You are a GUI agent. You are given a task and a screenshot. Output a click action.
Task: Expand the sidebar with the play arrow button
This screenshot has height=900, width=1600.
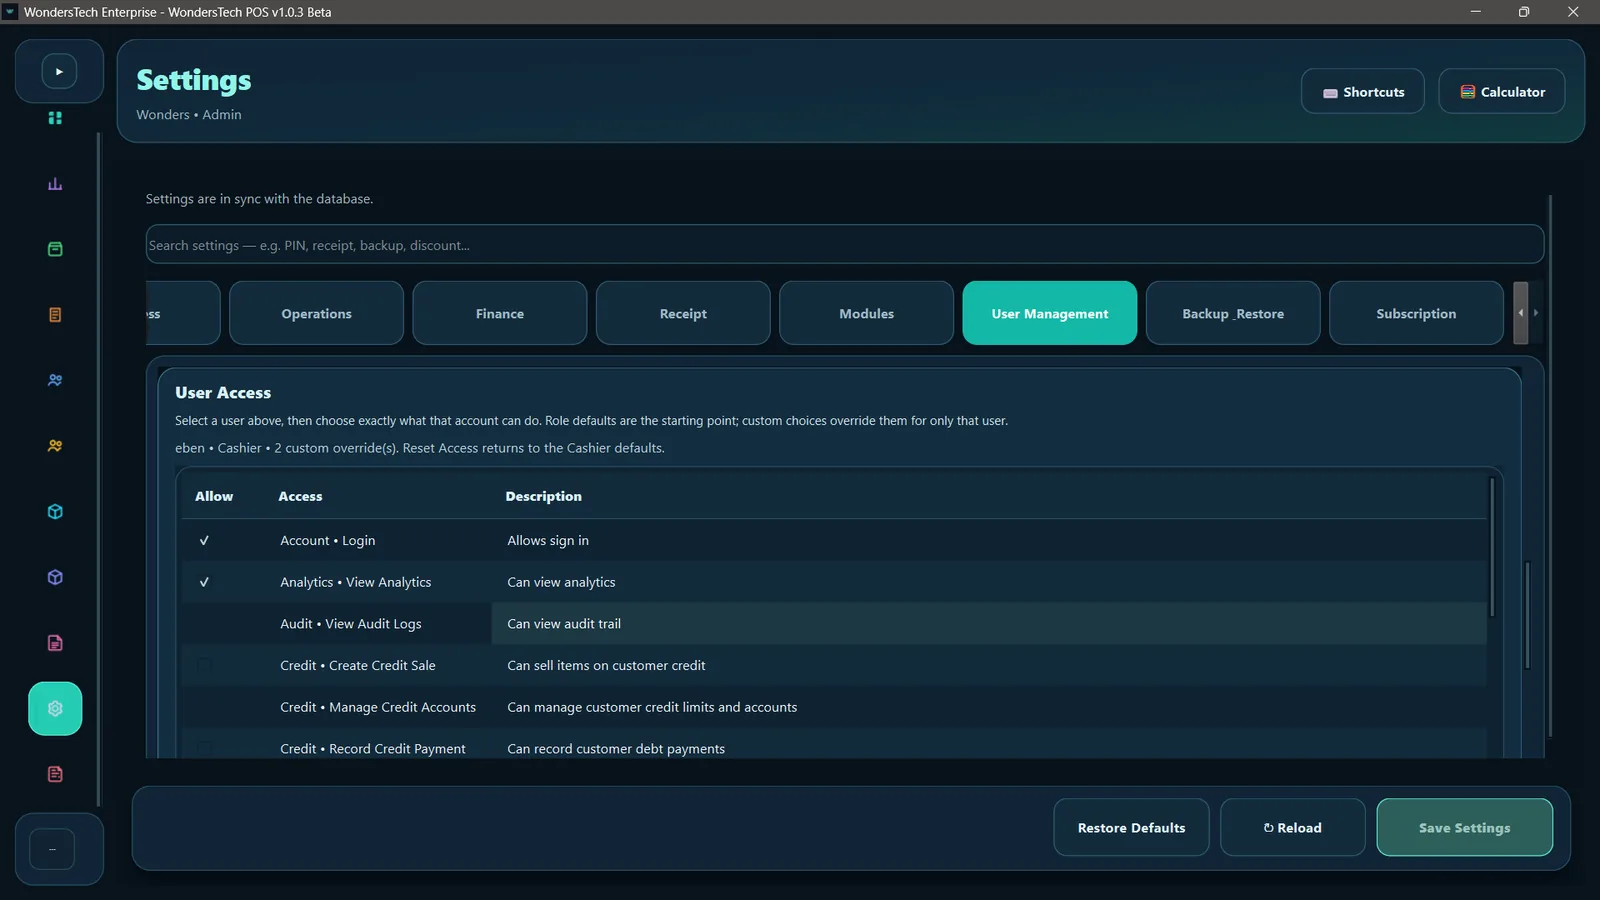coord(59,72)
